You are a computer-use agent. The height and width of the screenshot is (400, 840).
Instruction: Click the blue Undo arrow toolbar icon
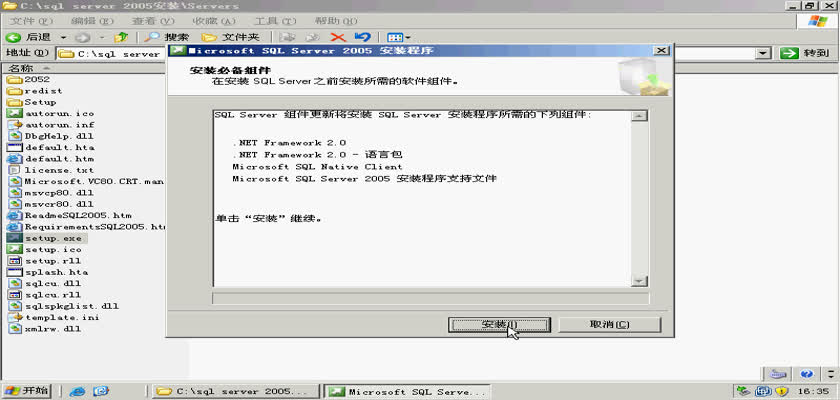click(x=363, y=37)
